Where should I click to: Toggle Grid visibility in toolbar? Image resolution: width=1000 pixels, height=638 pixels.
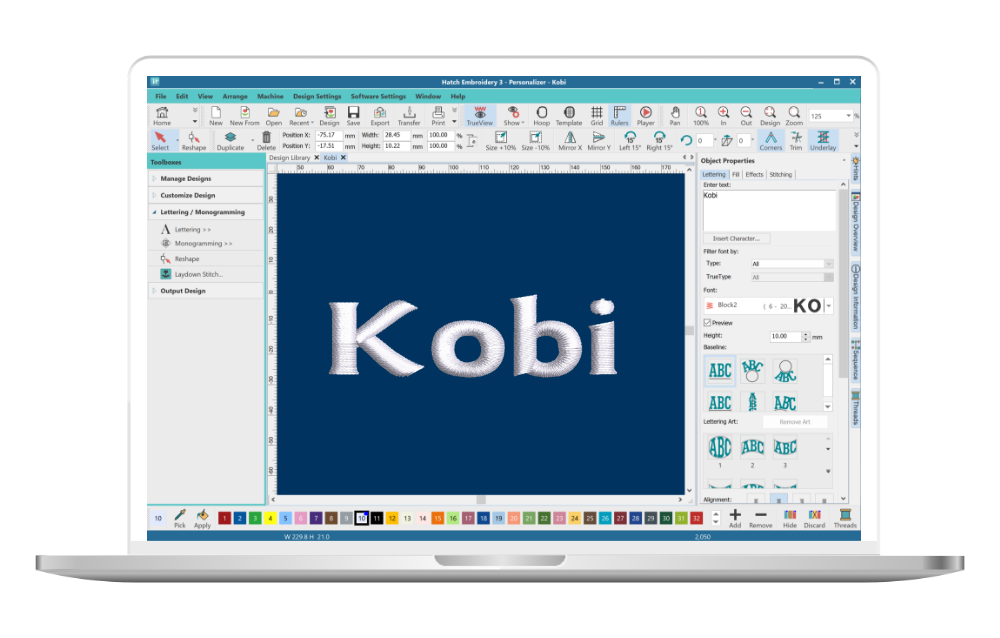pos(597,115)
